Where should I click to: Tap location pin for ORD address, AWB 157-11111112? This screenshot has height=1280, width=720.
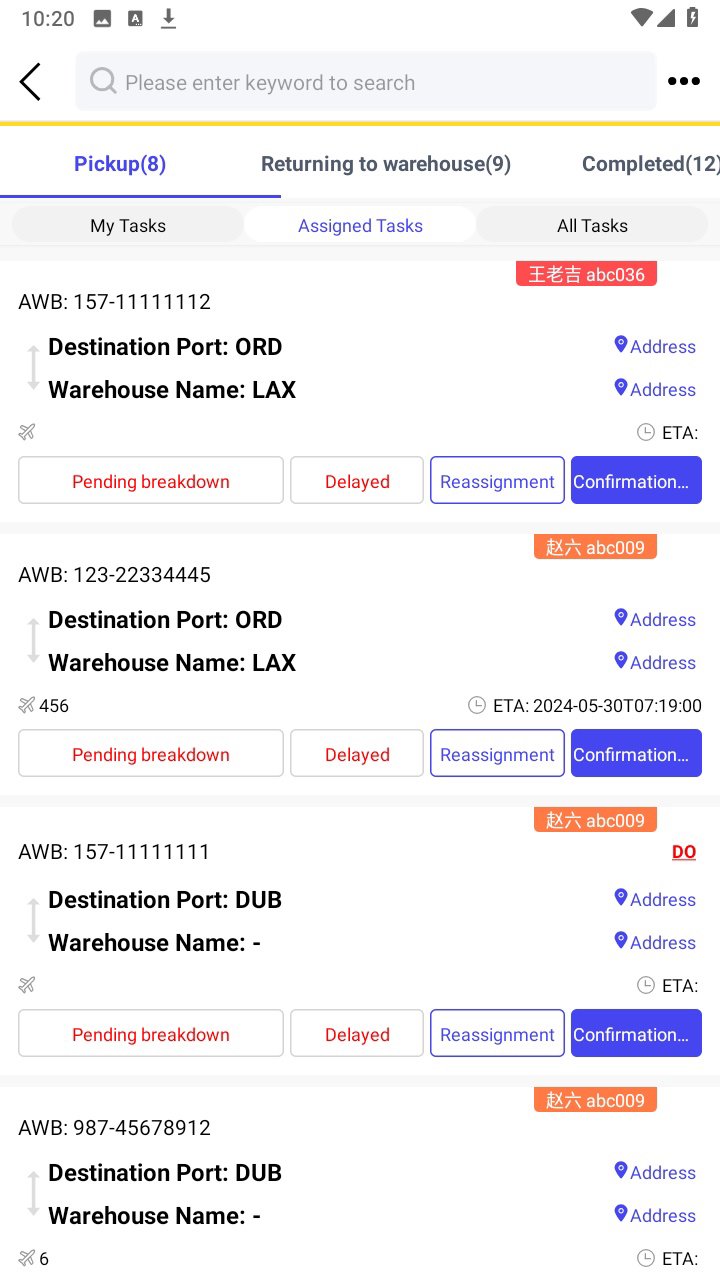coord(620,345)
